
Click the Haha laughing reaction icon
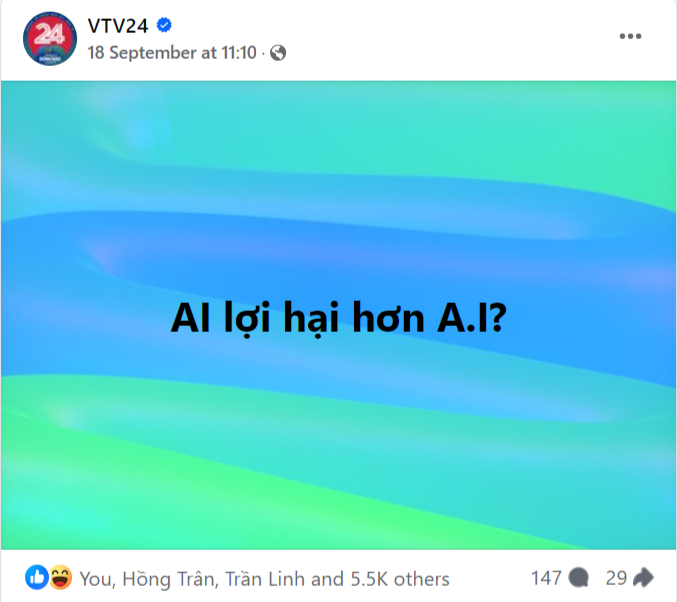pos(60,577)
